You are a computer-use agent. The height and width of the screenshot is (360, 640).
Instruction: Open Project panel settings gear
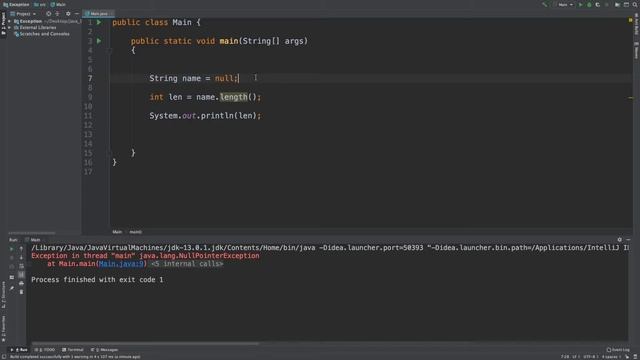click(68, 13)
